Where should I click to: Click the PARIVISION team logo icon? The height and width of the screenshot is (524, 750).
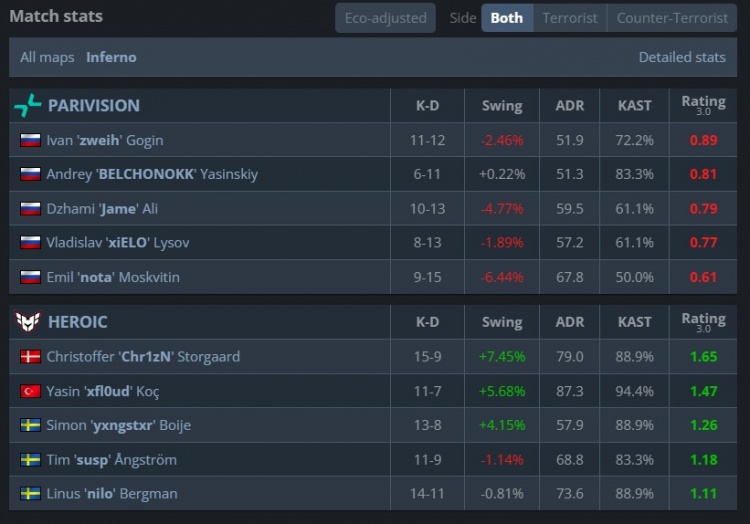coord(28,105)
